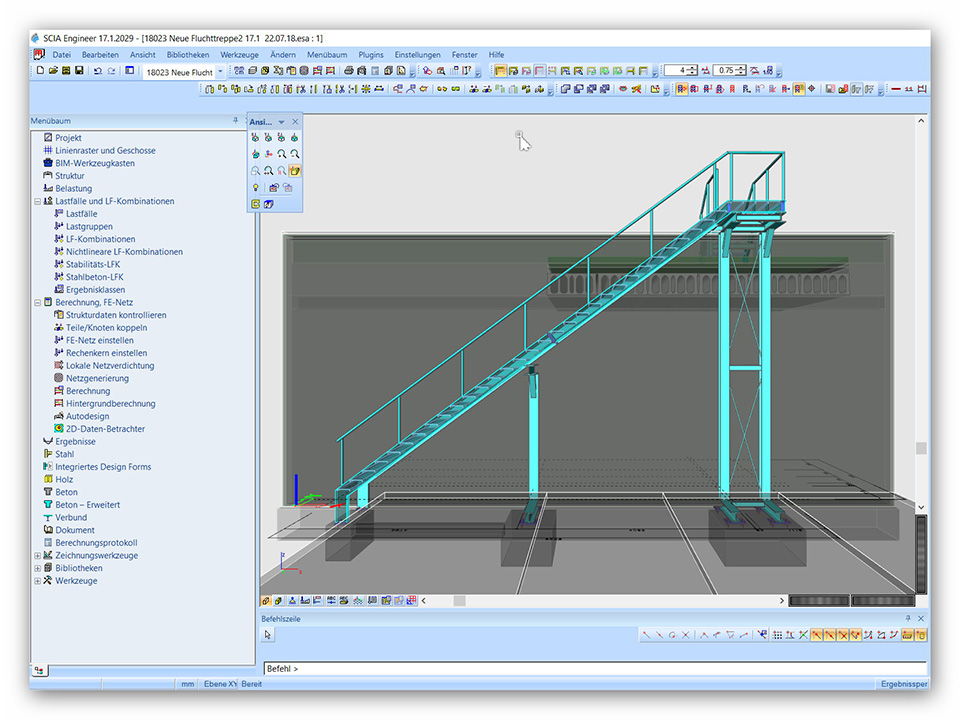960x720 pixels.
Task: Click the light bulb icon in Ansicht panel
Action: (256, 188)
